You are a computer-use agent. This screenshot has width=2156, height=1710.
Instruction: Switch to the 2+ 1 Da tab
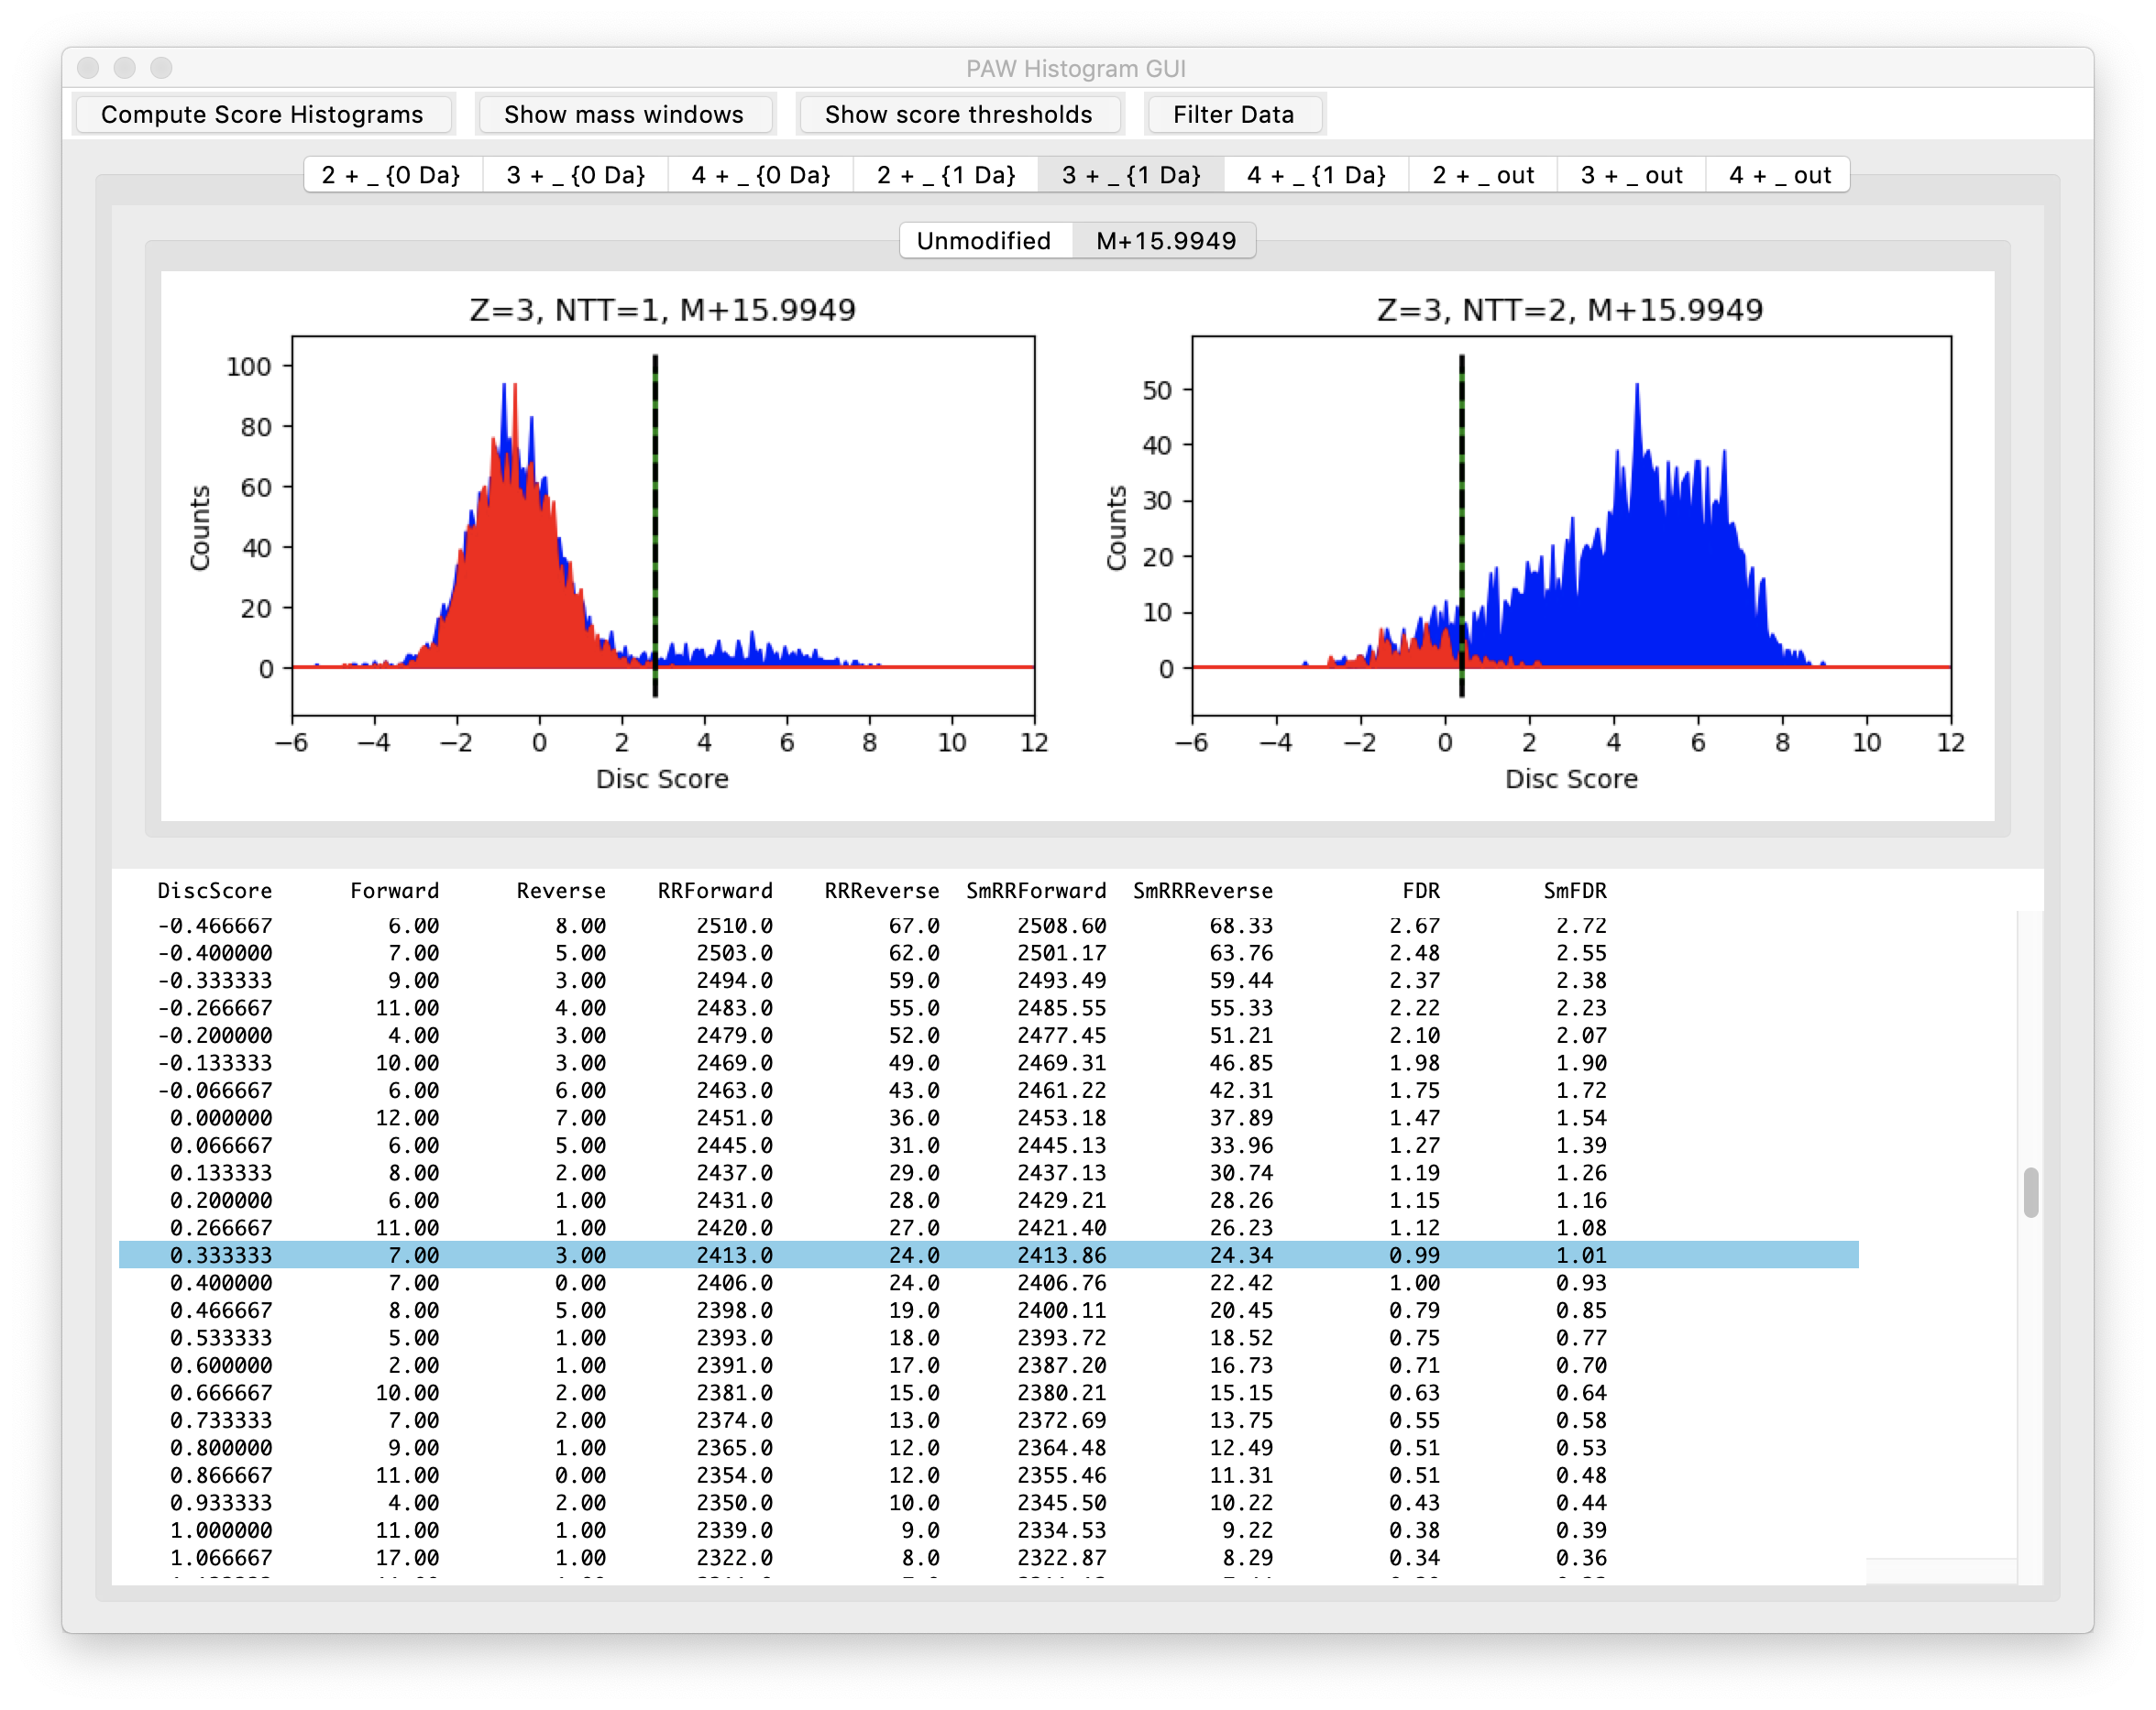coord(946,175)
